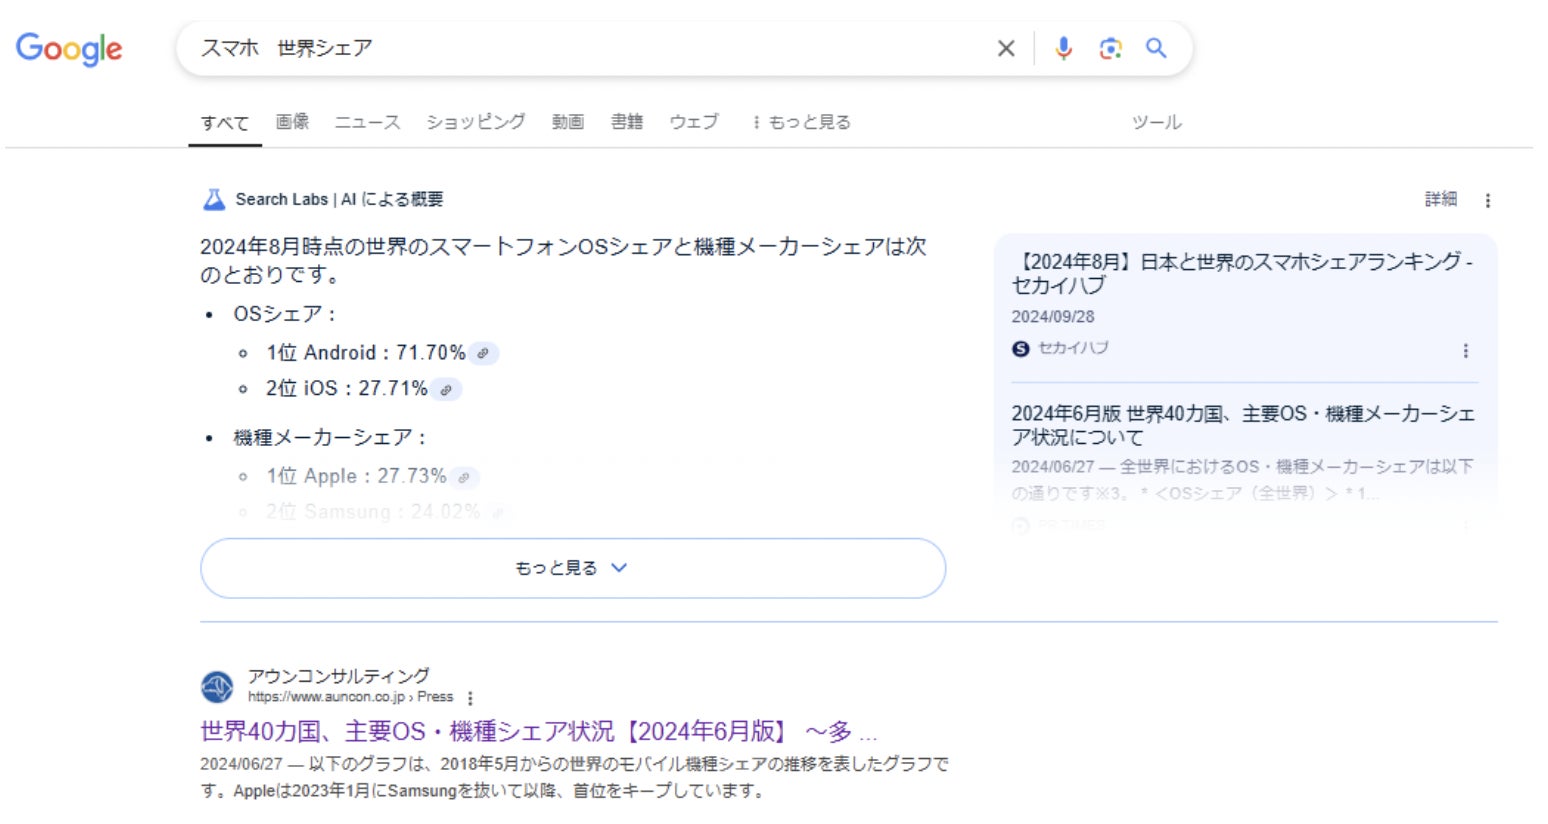
Task: Click the Search Labs | AI による概要 label
Action: pos(340,199)
